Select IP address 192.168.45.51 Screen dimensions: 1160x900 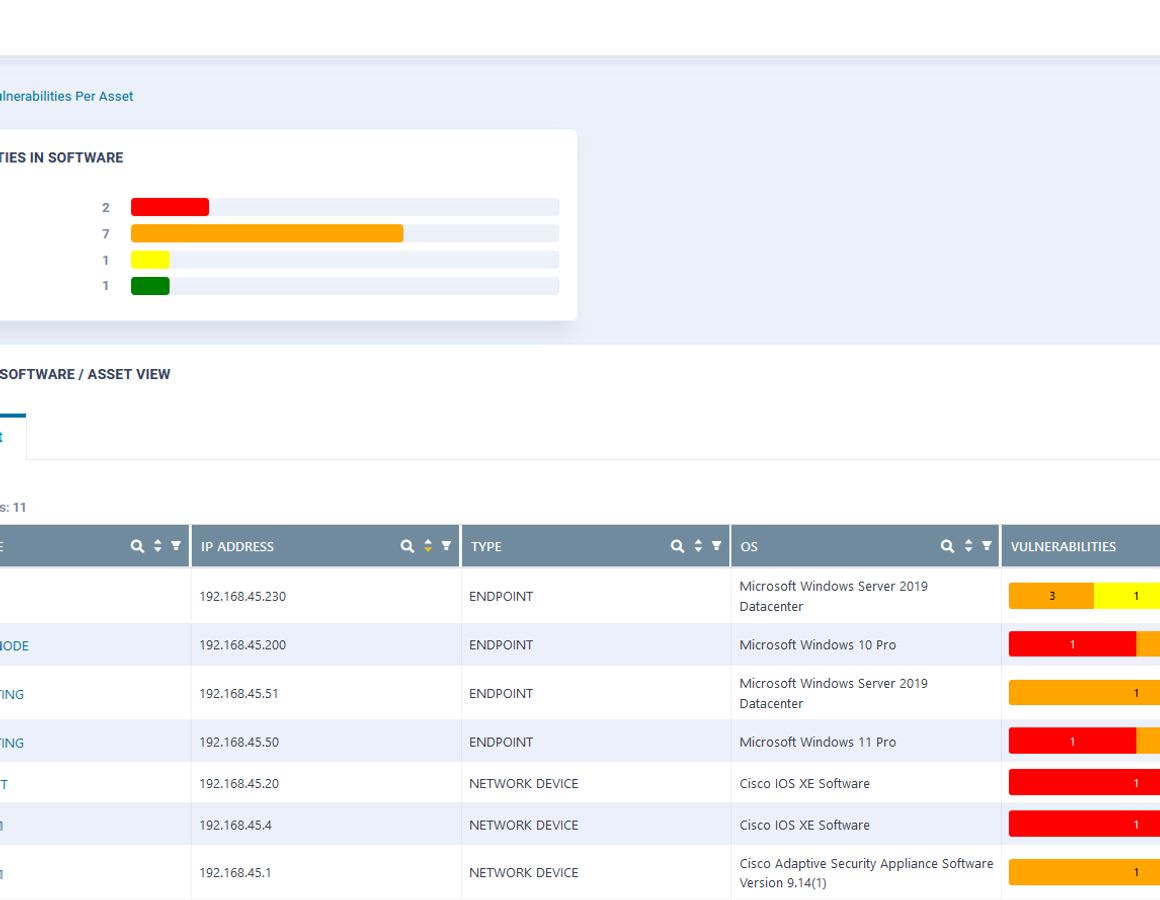[x=238, y=694]
